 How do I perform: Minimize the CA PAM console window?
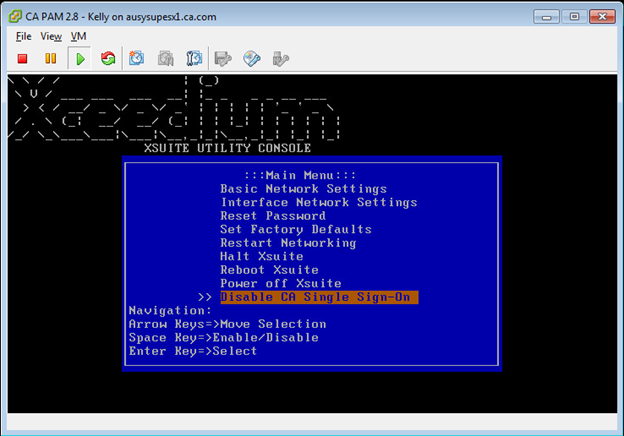pyautogui.click(x=546, y=17)
